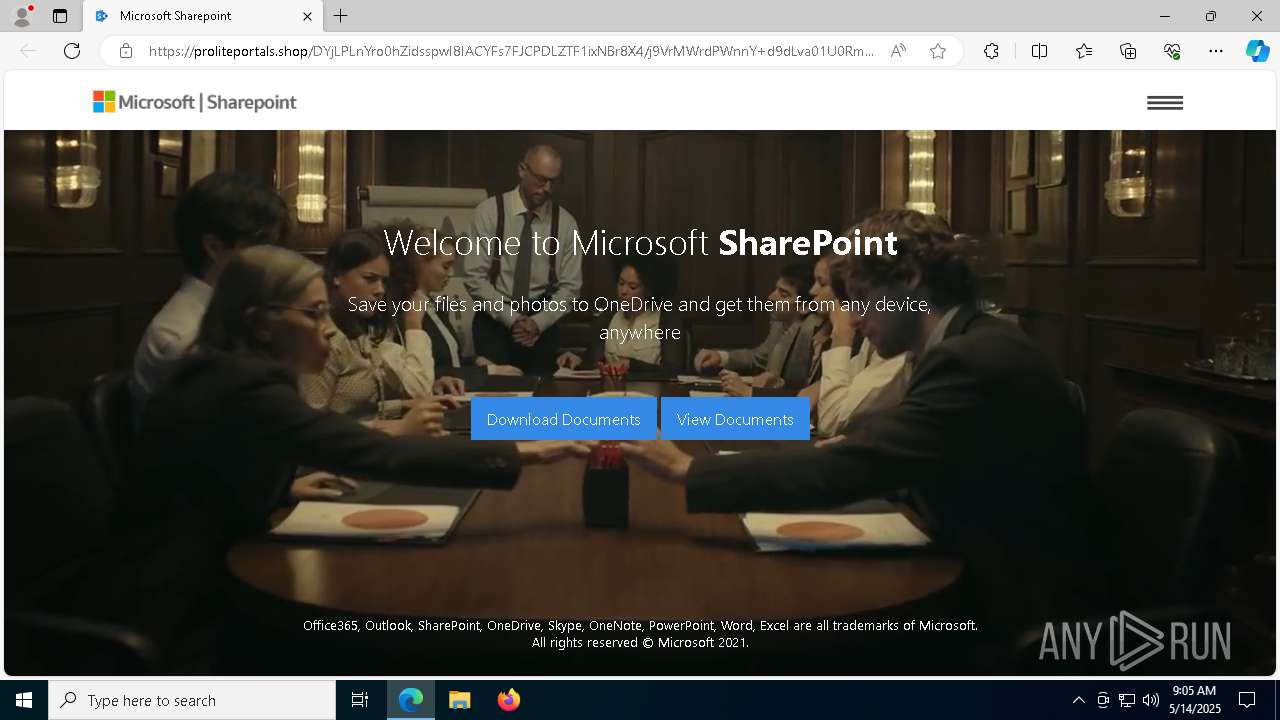1280x720 pixels.
Task: Open the taskbar clock and date
Action: pyautogui.click(x=1194, y=700)
